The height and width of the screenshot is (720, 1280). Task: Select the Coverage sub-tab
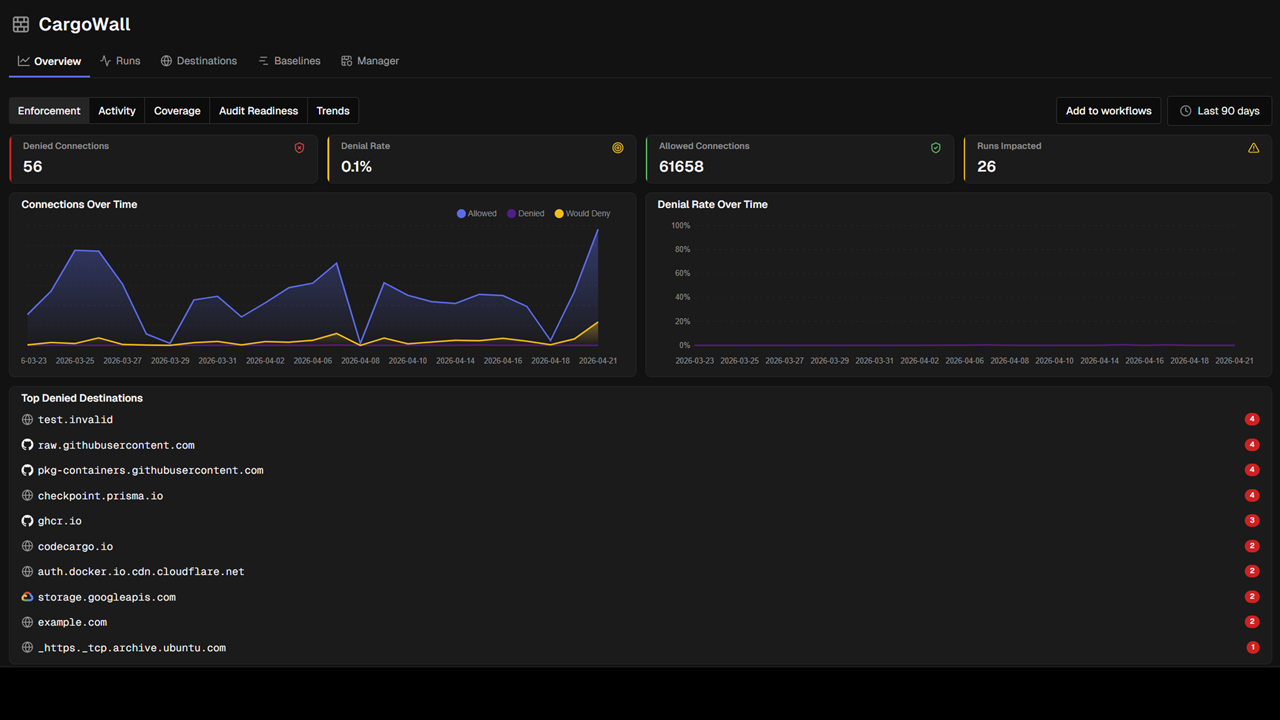pos(177,111)
